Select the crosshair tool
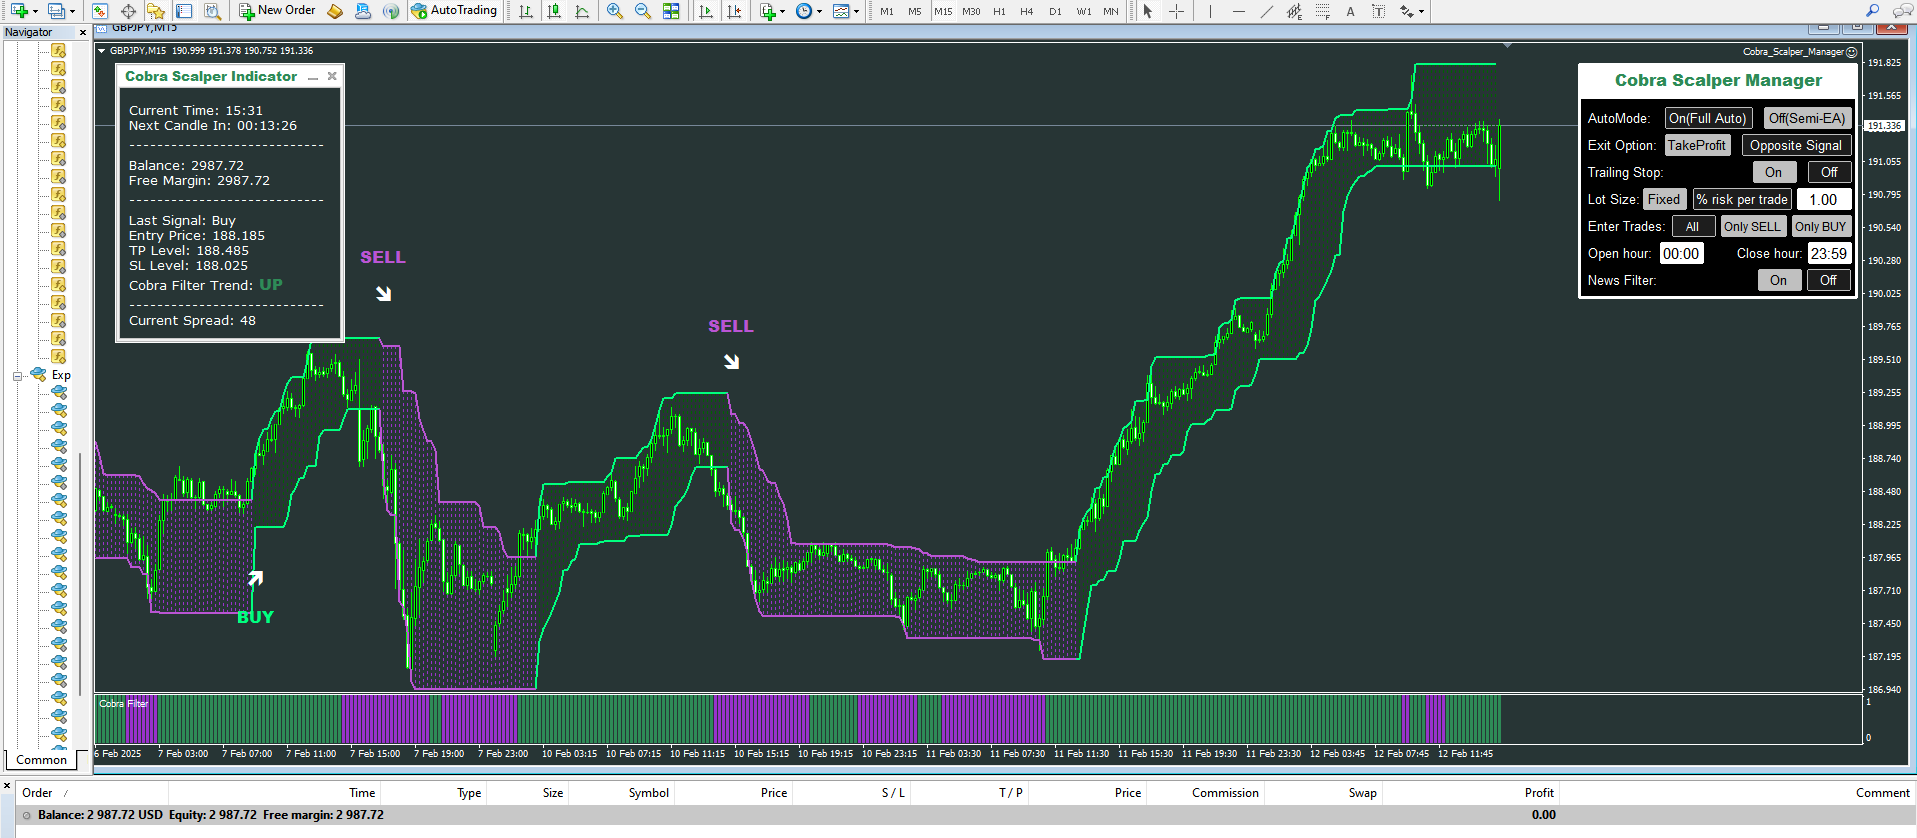Viewport: 1917px width, 838px height. click(1177, 11)
